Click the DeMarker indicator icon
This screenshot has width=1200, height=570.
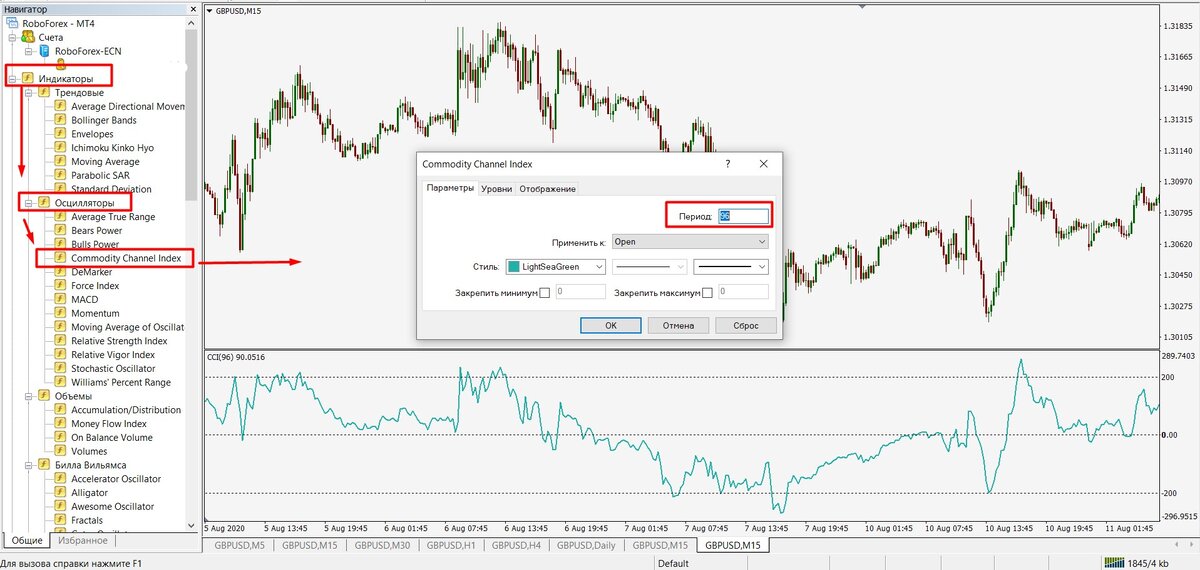[x=60, y=272]
